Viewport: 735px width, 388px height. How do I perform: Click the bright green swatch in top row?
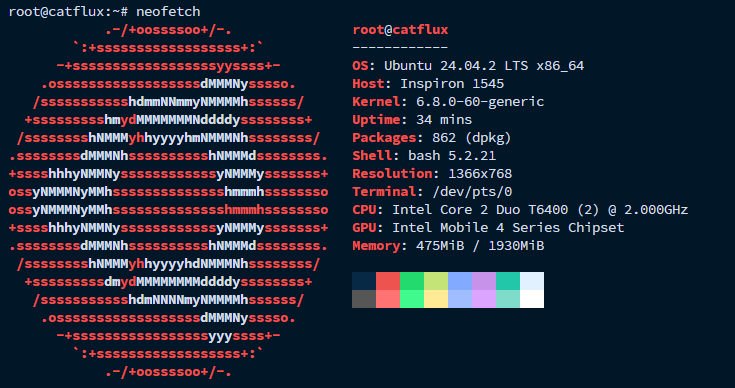pyautogui.click(x=412, y=281)
